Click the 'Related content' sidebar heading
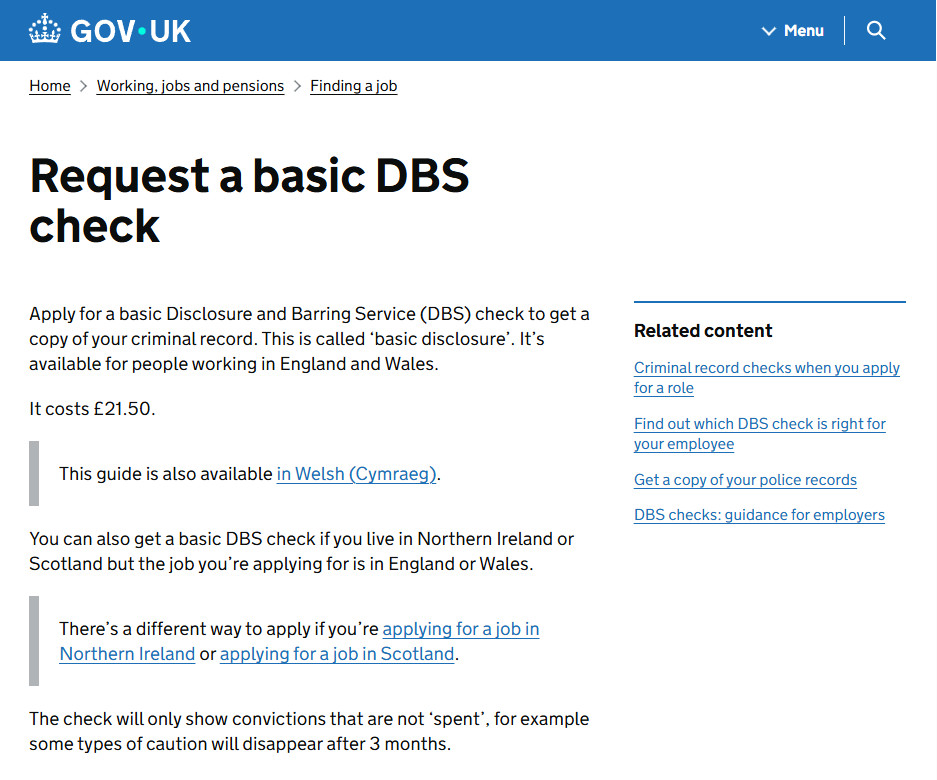 coord(703,331)
